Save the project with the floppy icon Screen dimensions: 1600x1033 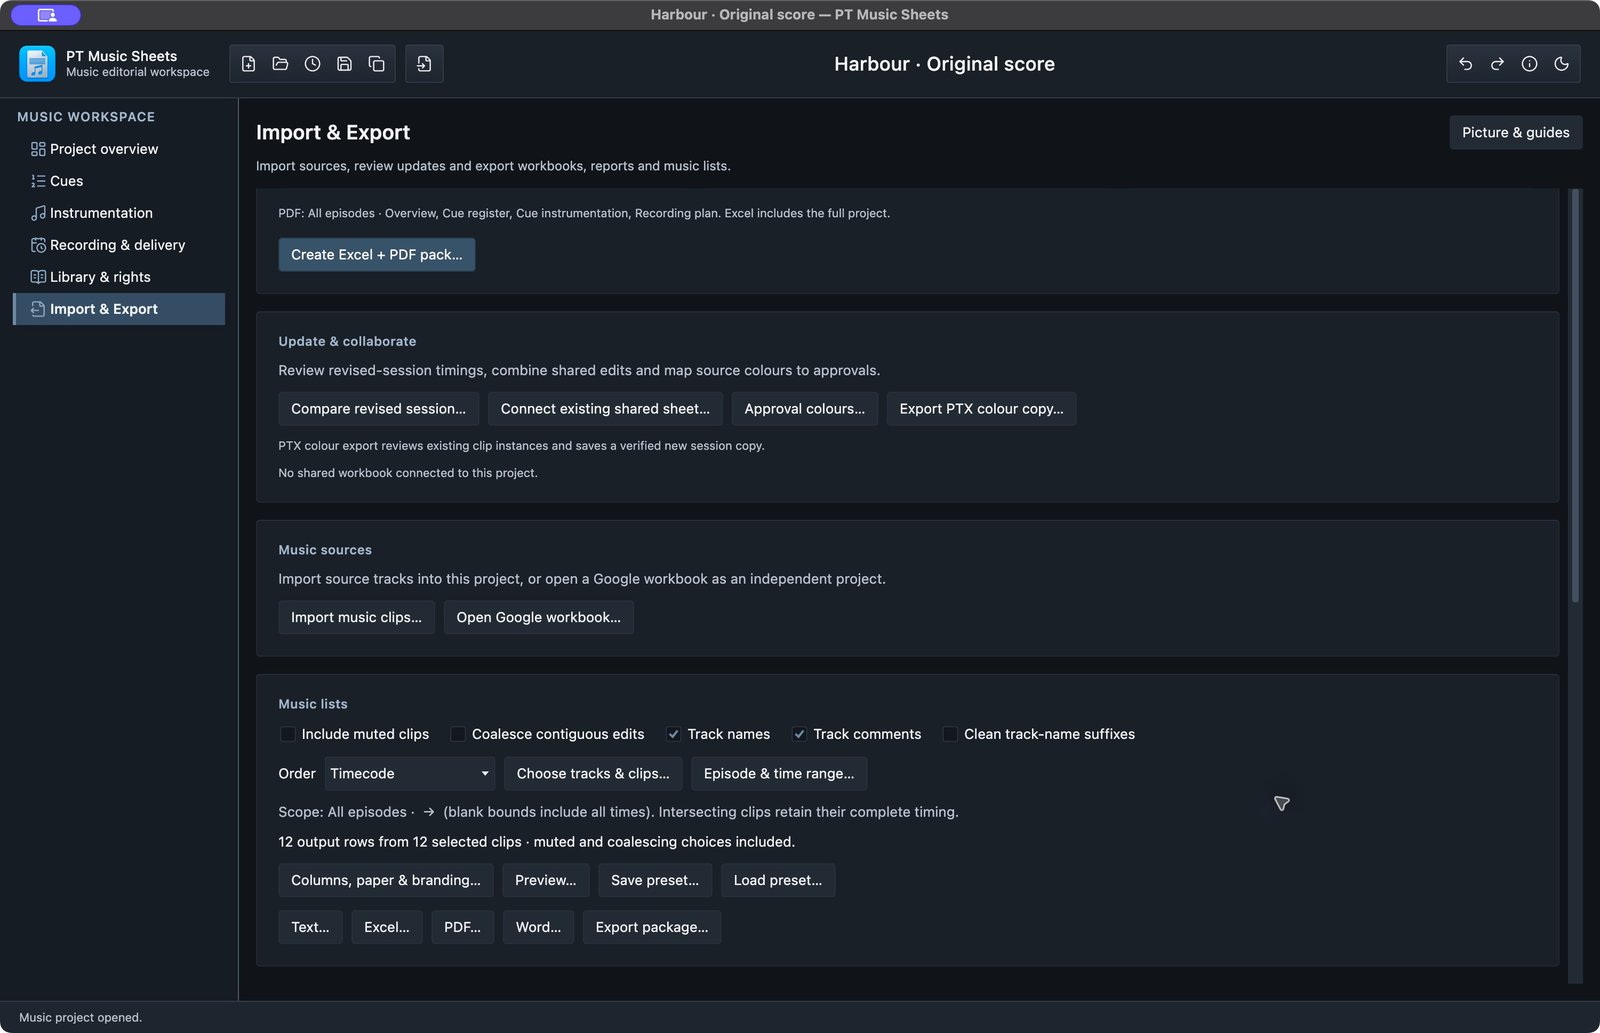click(x=345, y=64)
